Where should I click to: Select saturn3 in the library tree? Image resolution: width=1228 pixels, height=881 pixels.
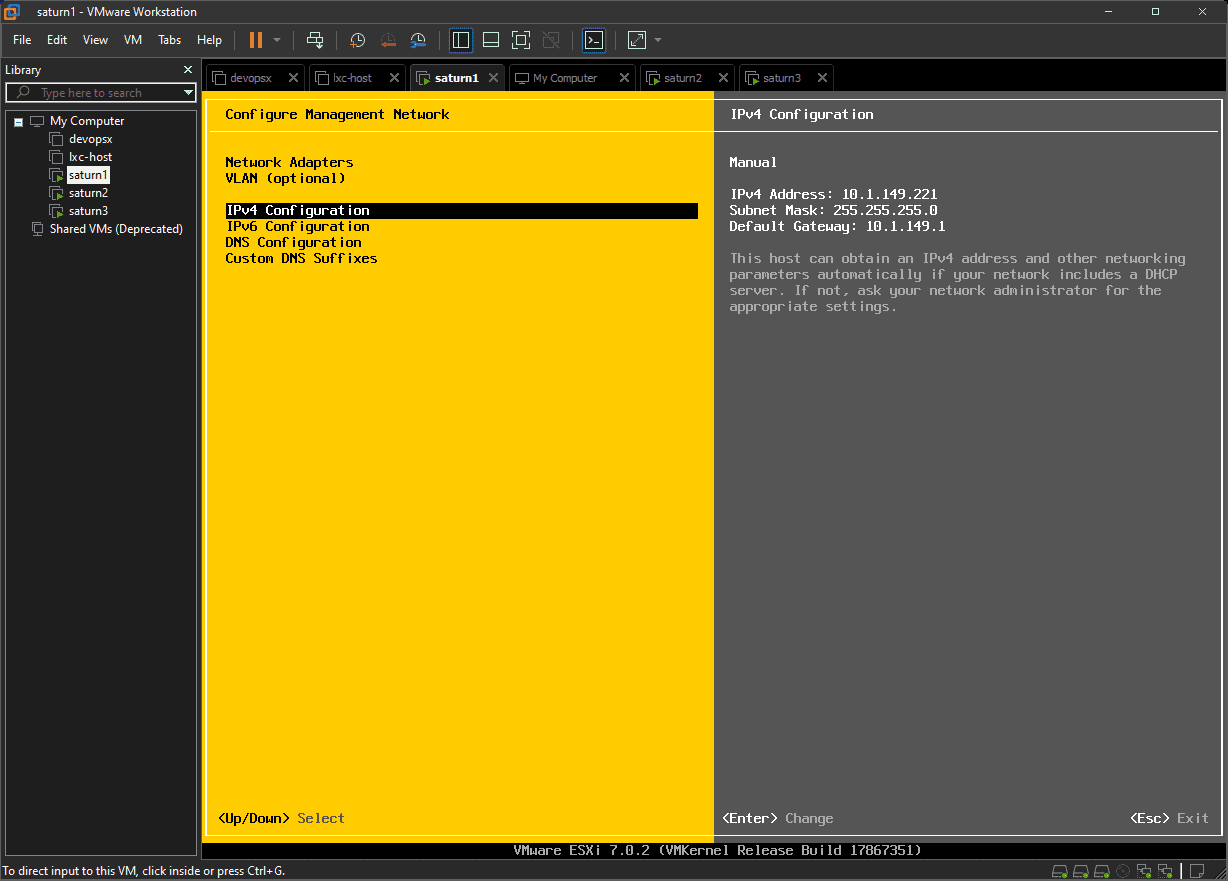[x=88, y=211]
